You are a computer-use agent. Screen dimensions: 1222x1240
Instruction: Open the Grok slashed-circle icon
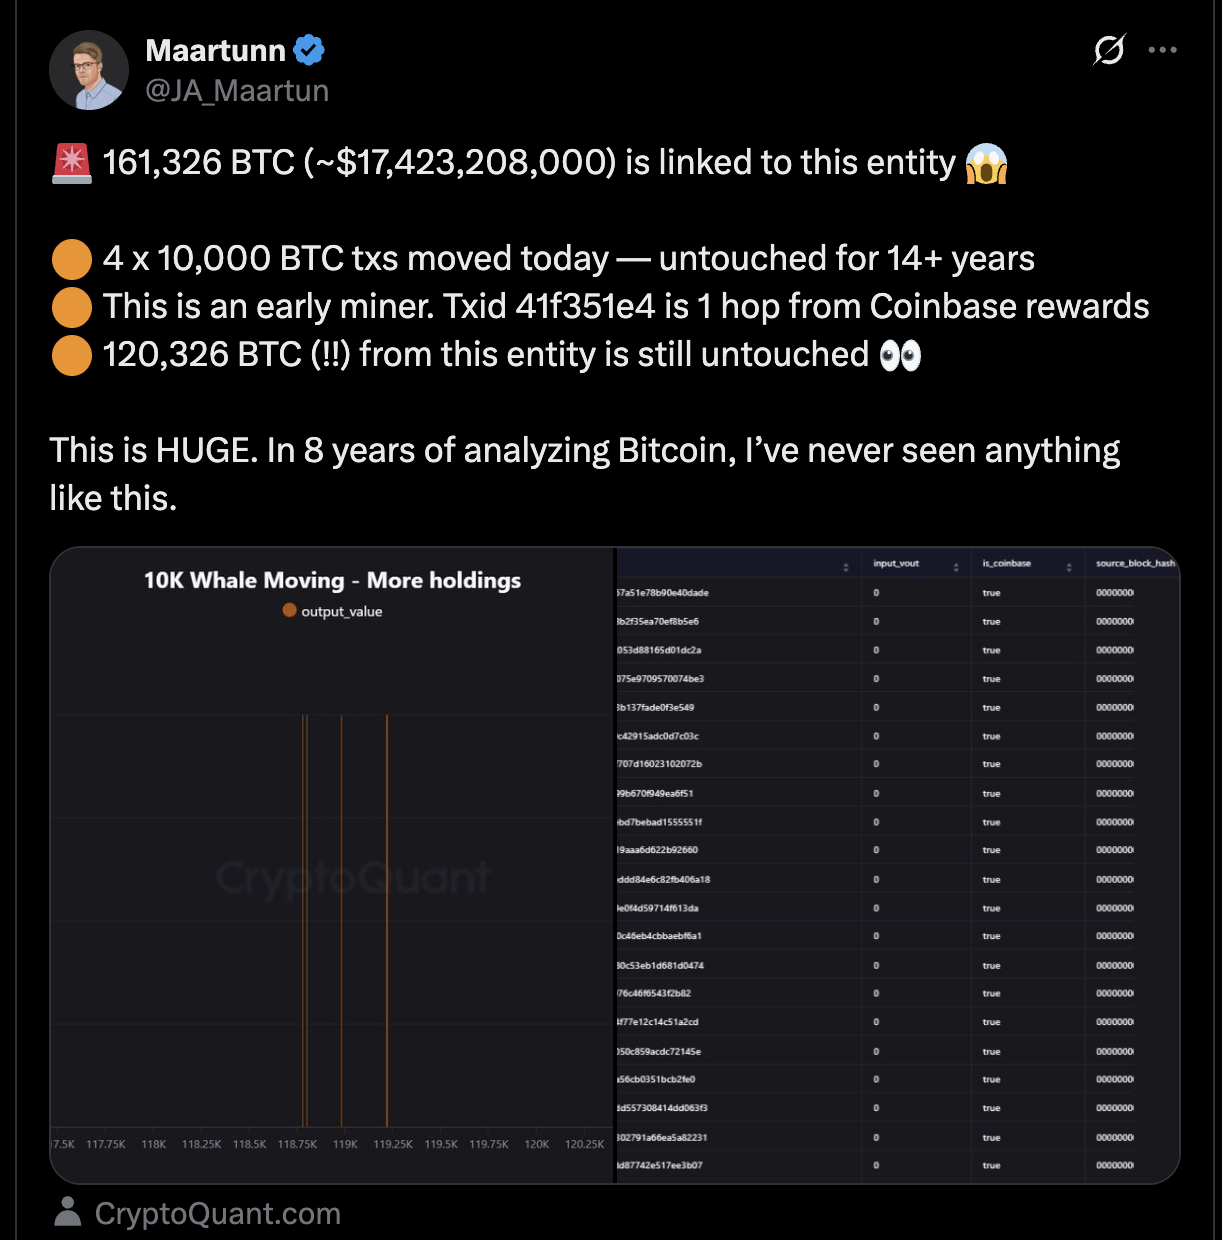tap(1109, 49)
